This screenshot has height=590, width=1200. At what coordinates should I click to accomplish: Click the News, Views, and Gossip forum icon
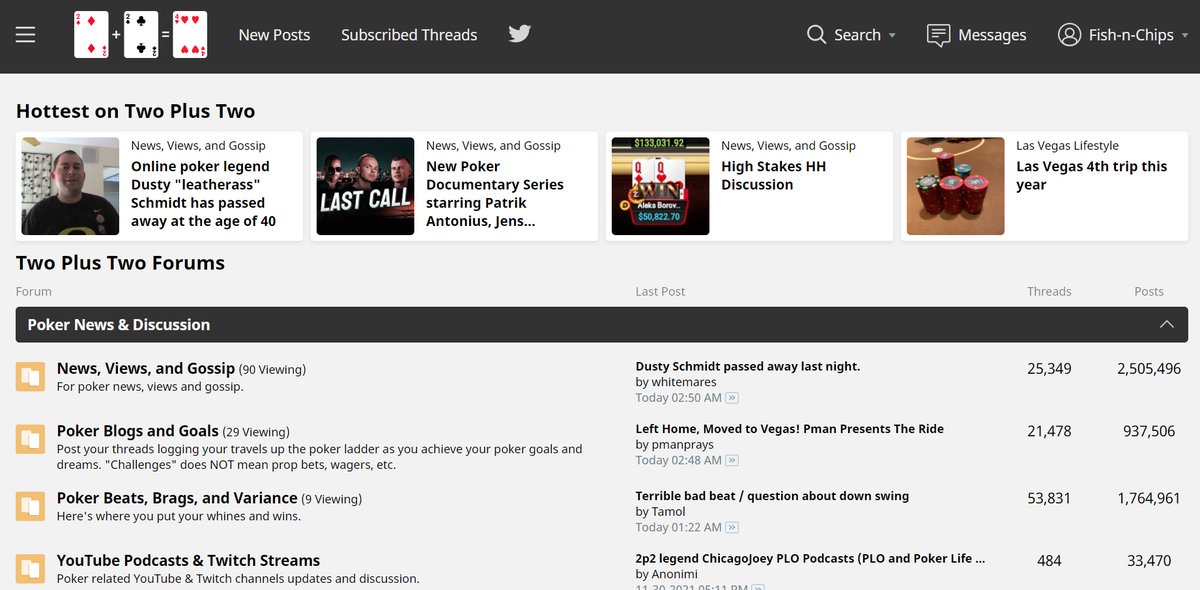30,377
